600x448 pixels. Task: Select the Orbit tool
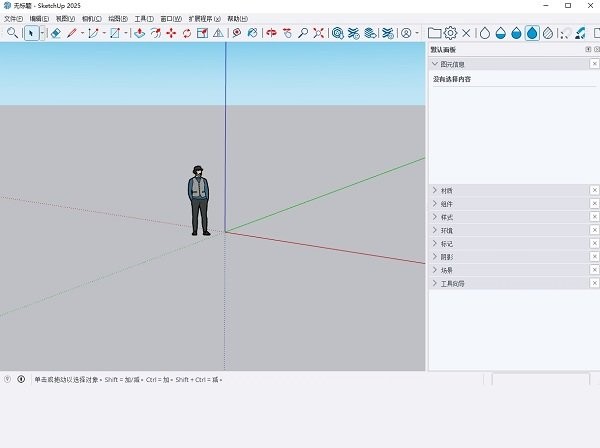[x=271, y=33]
